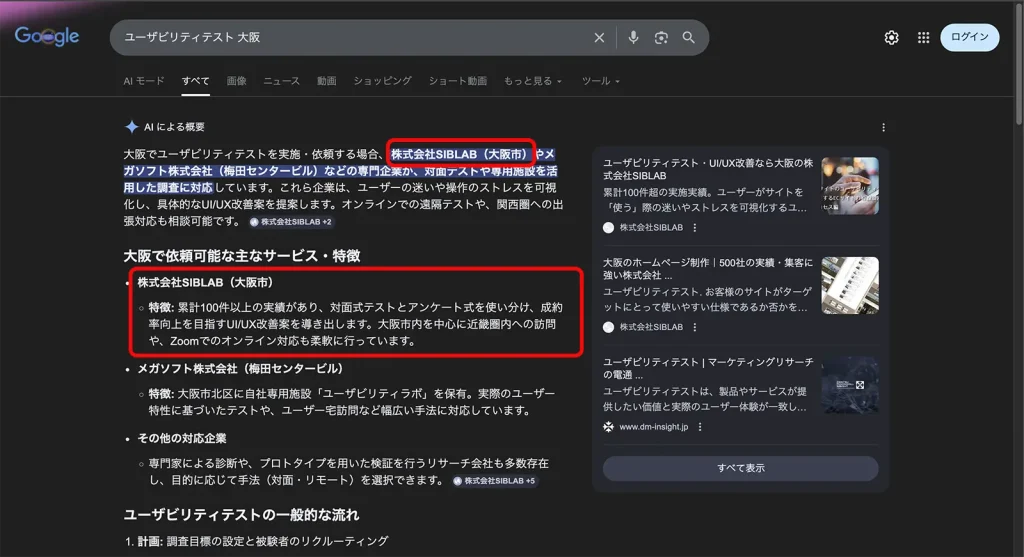
Task: Click the building thumbnail of ホームページ制作 card
Action: [x=850, y=285]
